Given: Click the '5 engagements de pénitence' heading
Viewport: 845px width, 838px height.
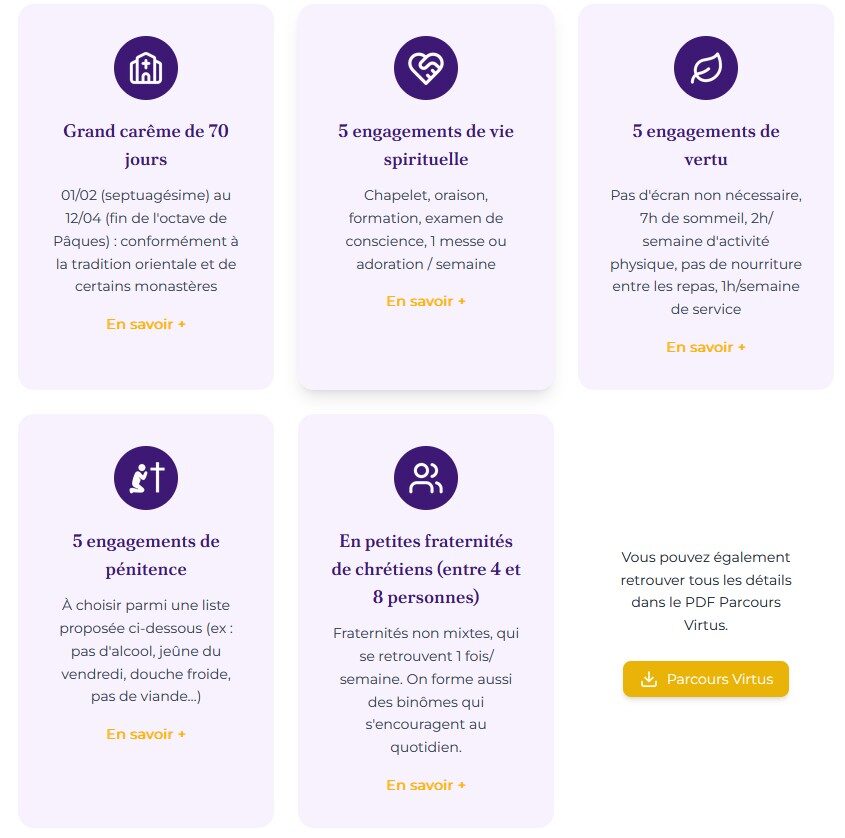Looking at the screenshot, I should click(x=146, y=555).
